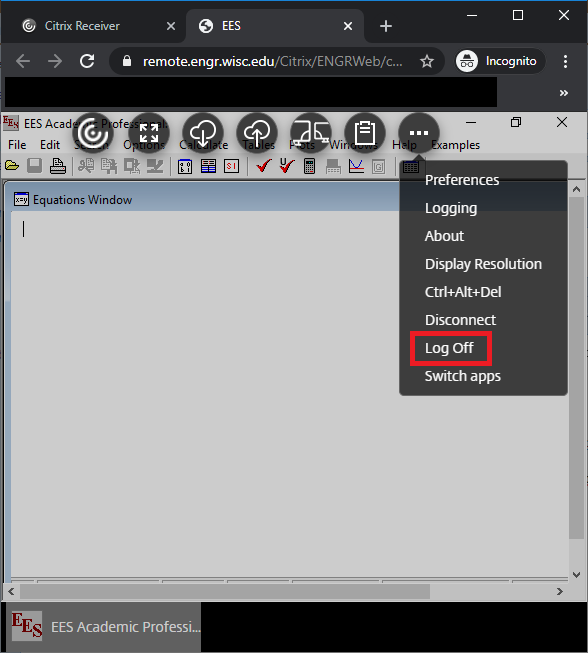The height and width of the screenshot is (653, 588).
Task: Click the browser forward arrow
Action: coord(55,62)
